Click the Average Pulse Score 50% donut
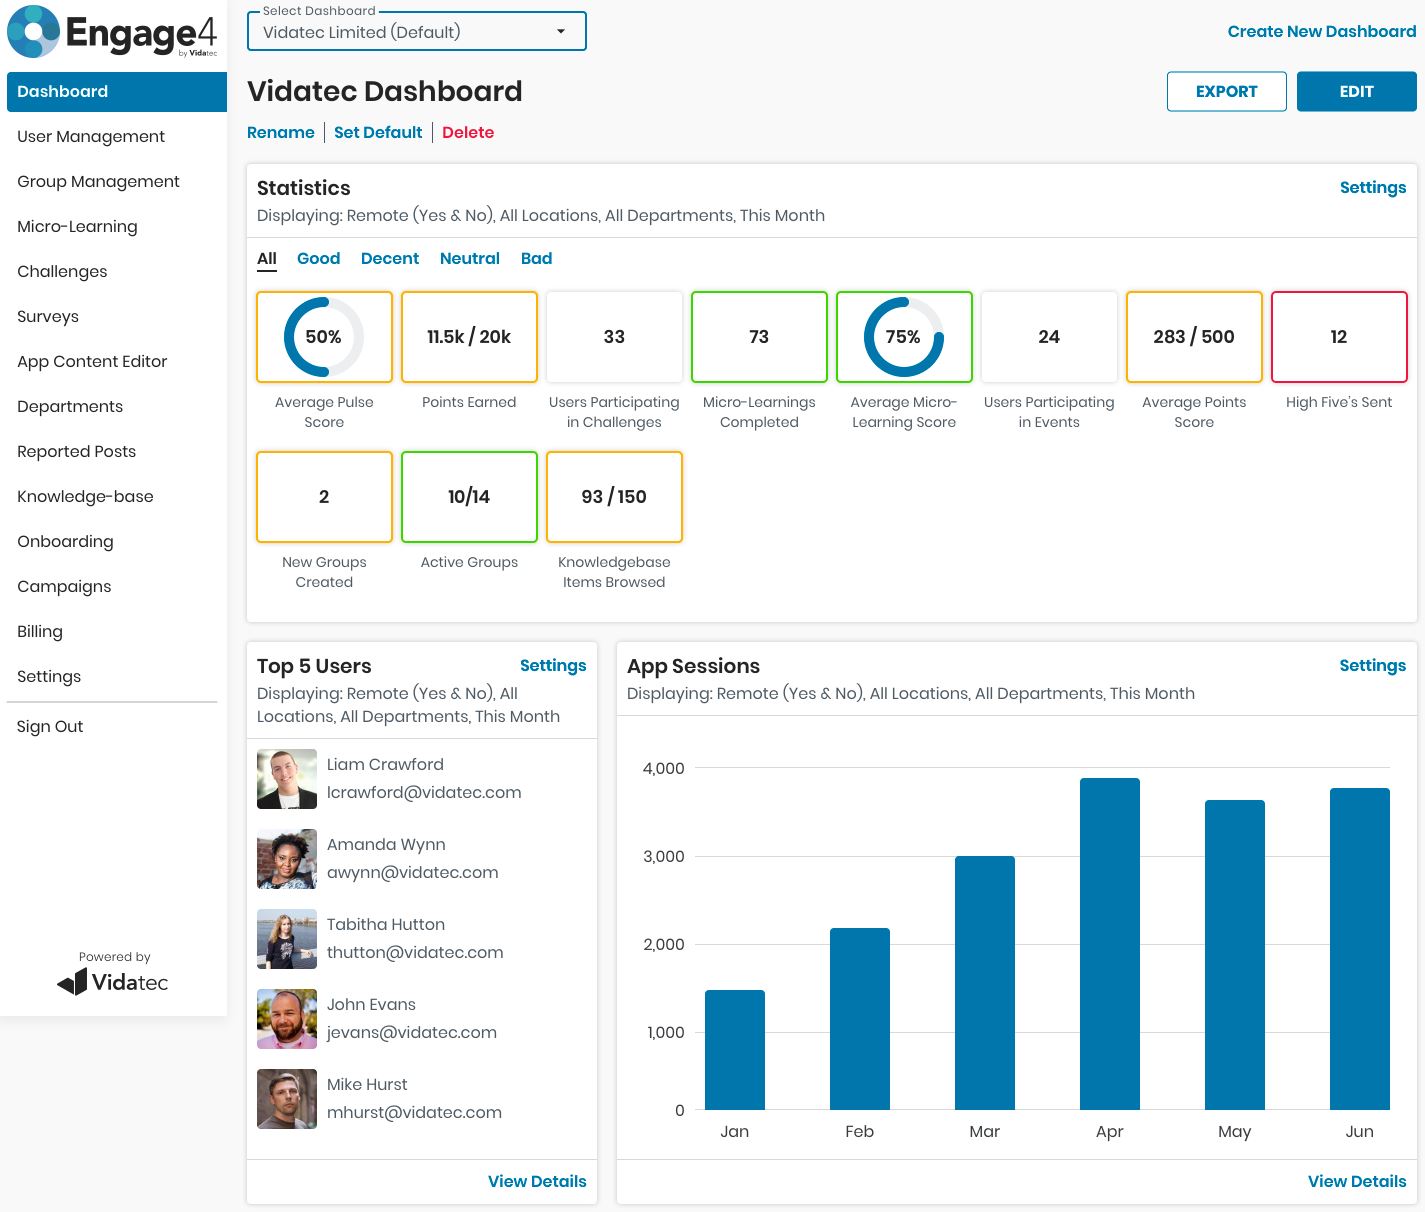Viewport: 1425px width, 1212px height. tap(324, 337)
